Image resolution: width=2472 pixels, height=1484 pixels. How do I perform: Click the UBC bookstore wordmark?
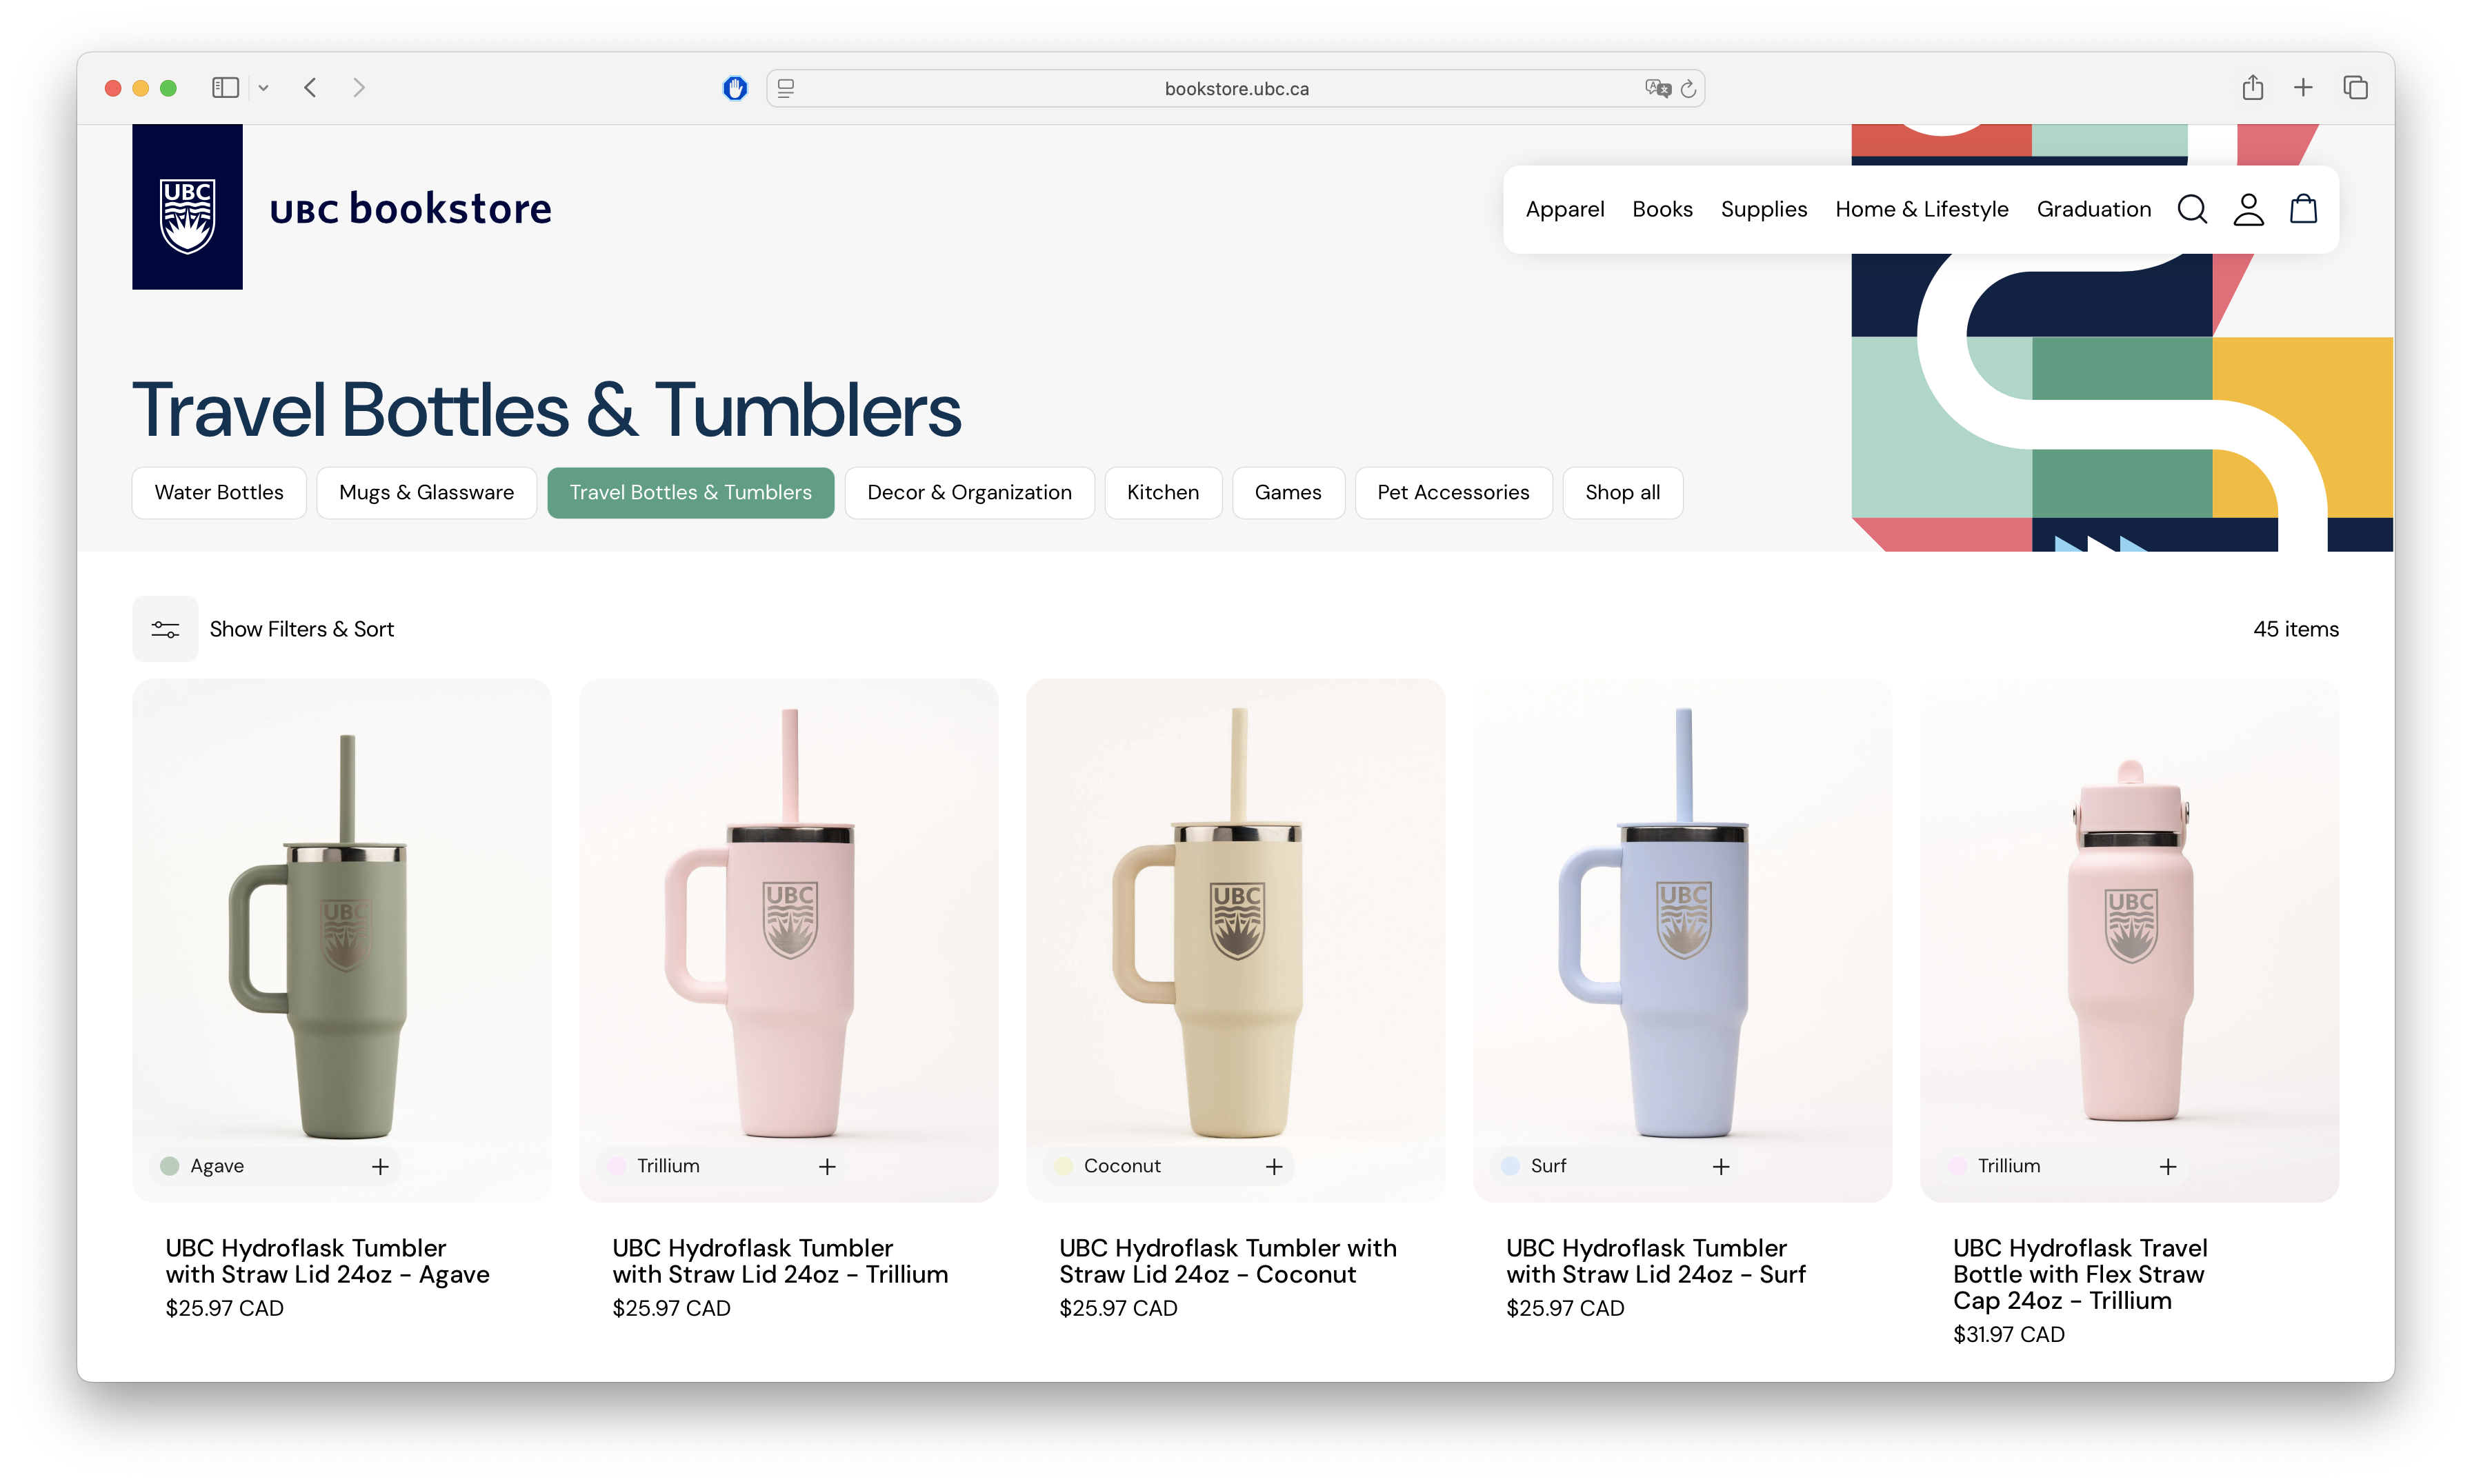pyautogui.click(x=410, y=208)
